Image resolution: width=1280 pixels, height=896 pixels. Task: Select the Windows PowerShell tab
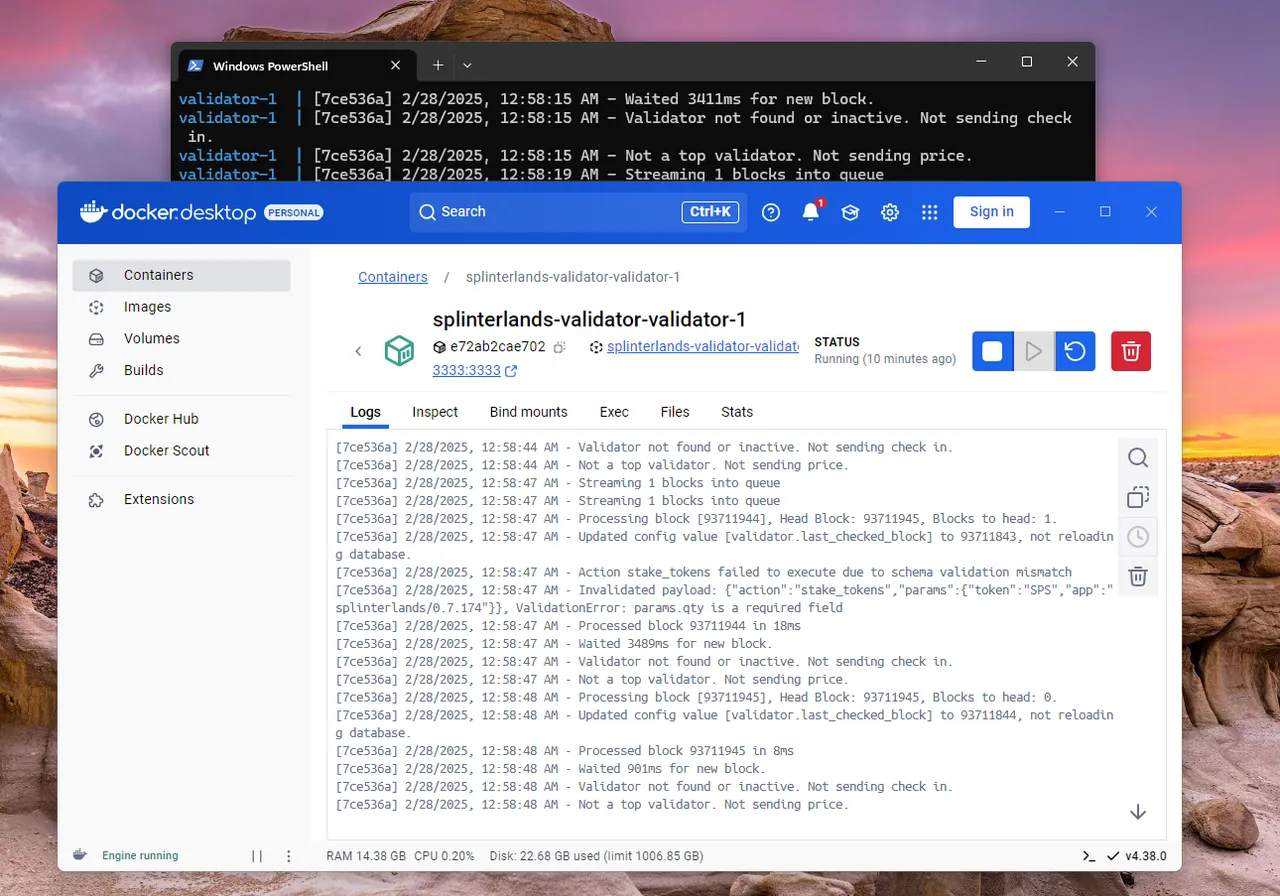pyautogui.click(x=295, y=66)
